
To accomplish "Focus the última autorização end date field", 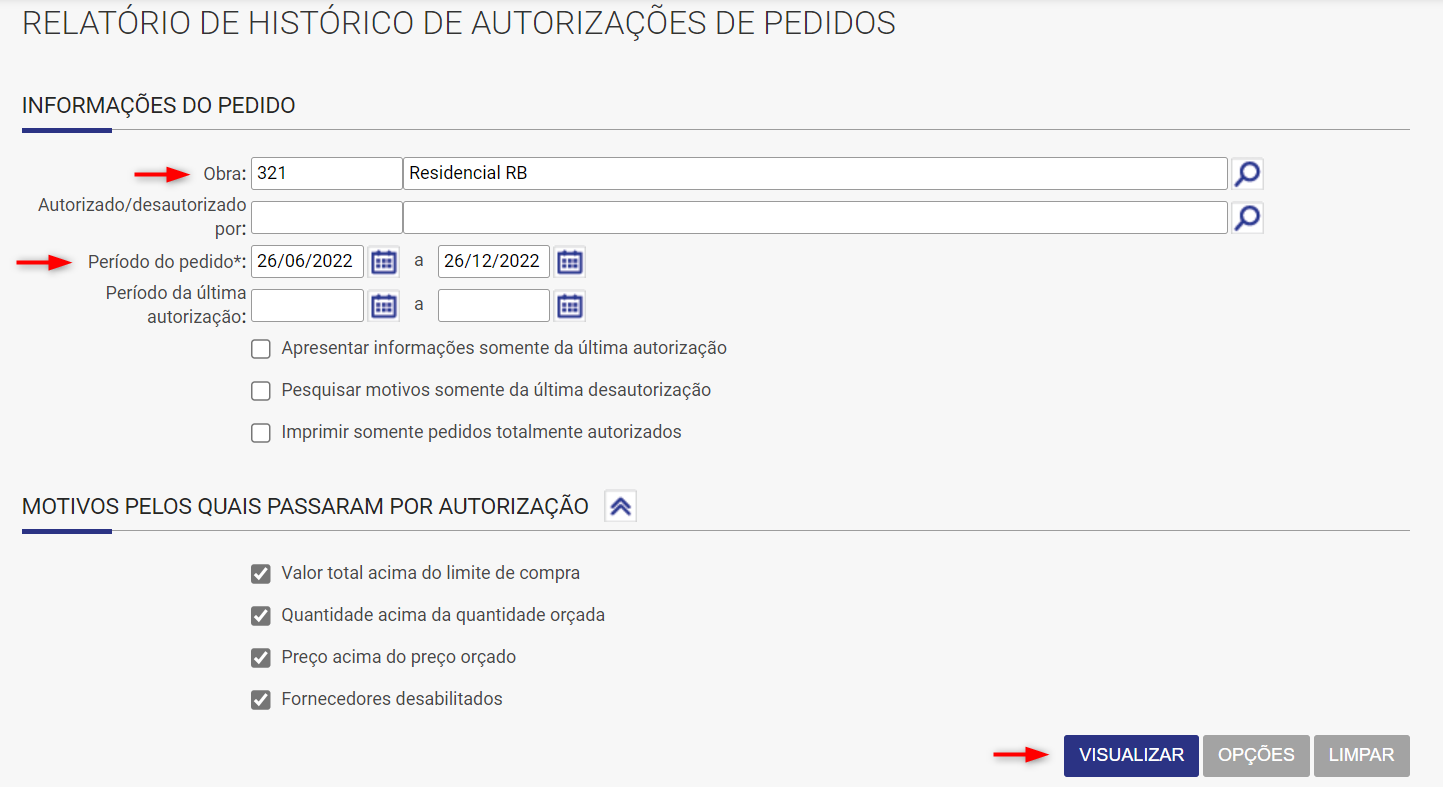I will coord(494,306).
